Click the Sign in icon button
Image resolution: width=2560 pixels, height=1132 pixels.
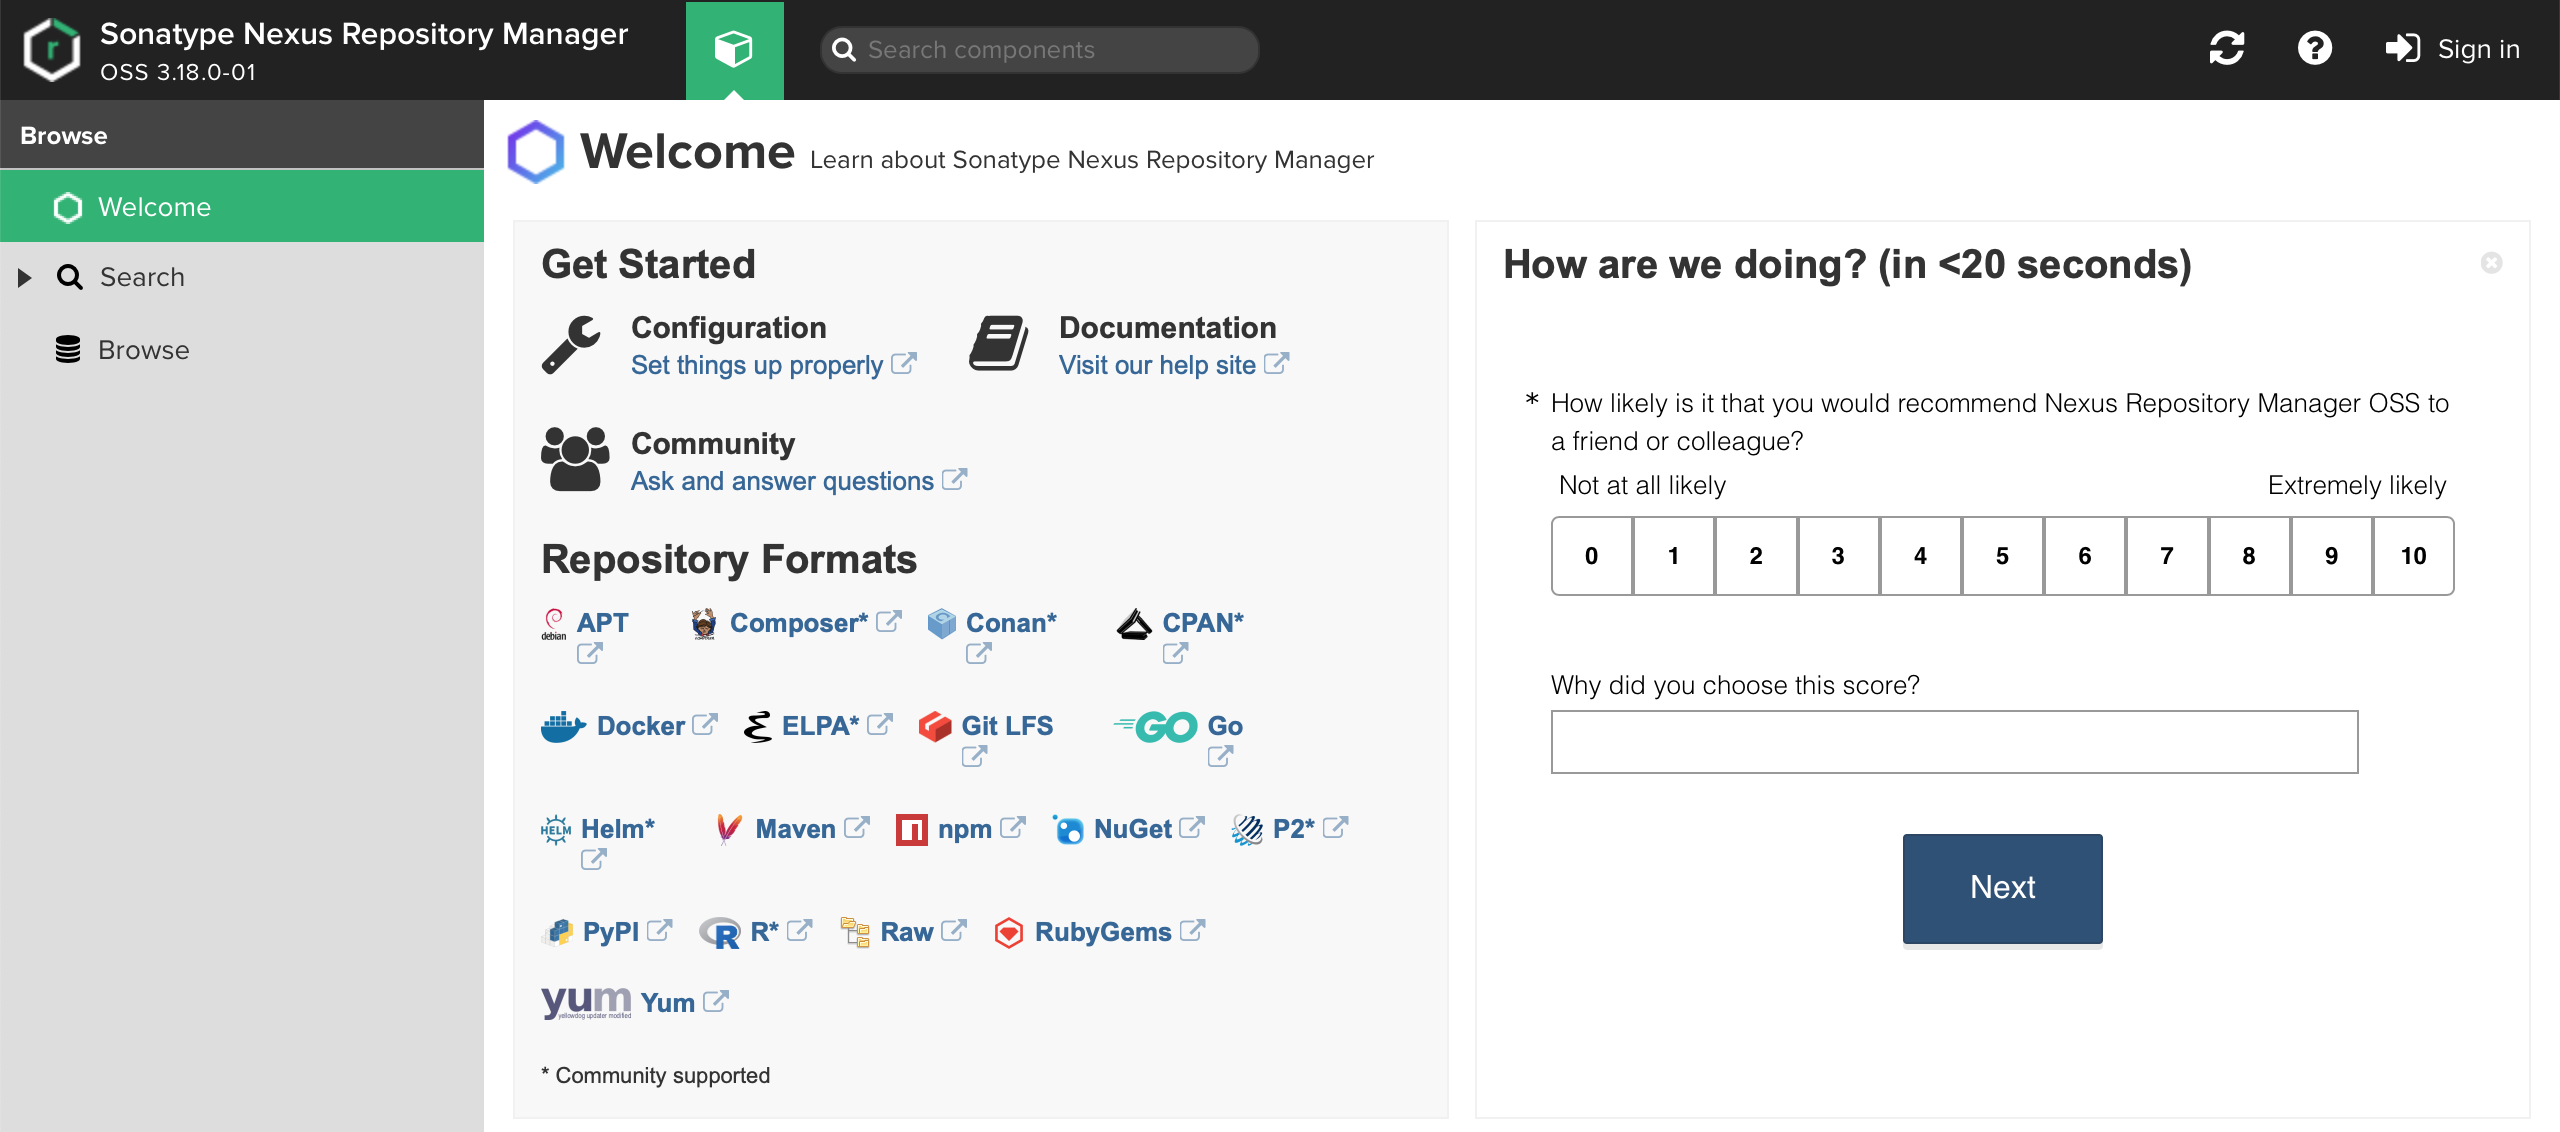click(2400, 49)
